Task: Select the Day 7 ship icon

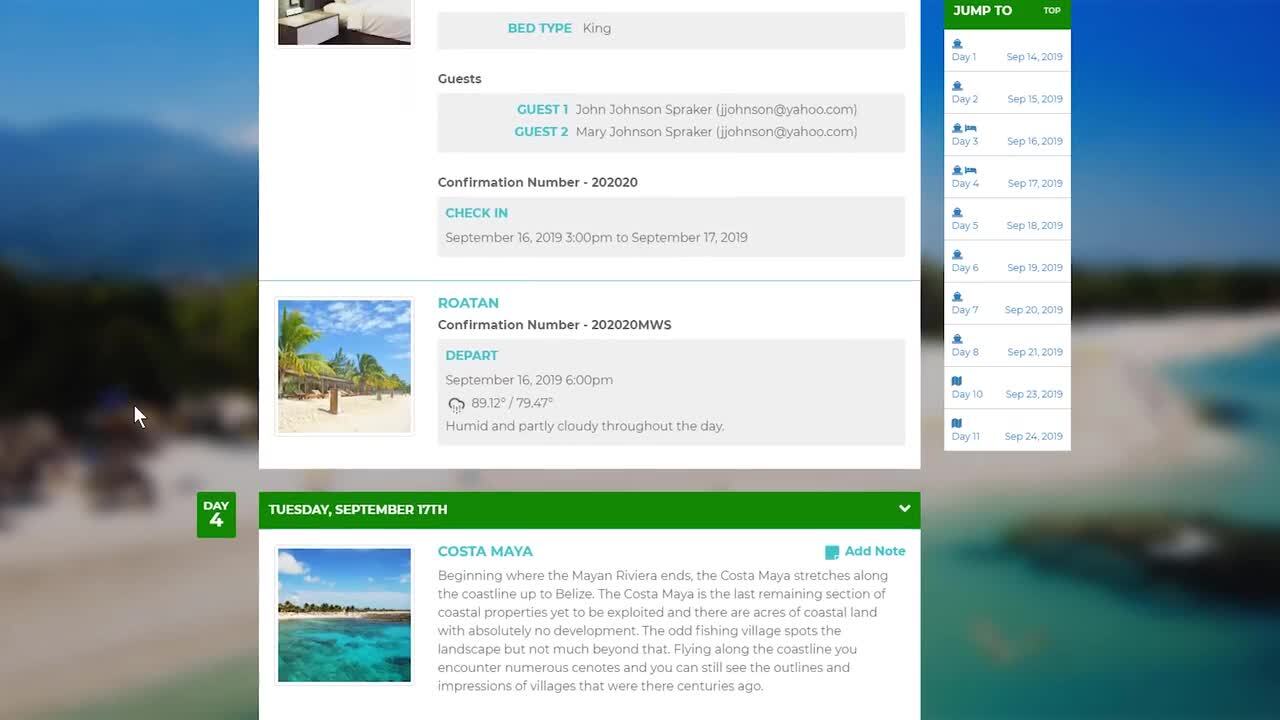Action: coord(957,296)
